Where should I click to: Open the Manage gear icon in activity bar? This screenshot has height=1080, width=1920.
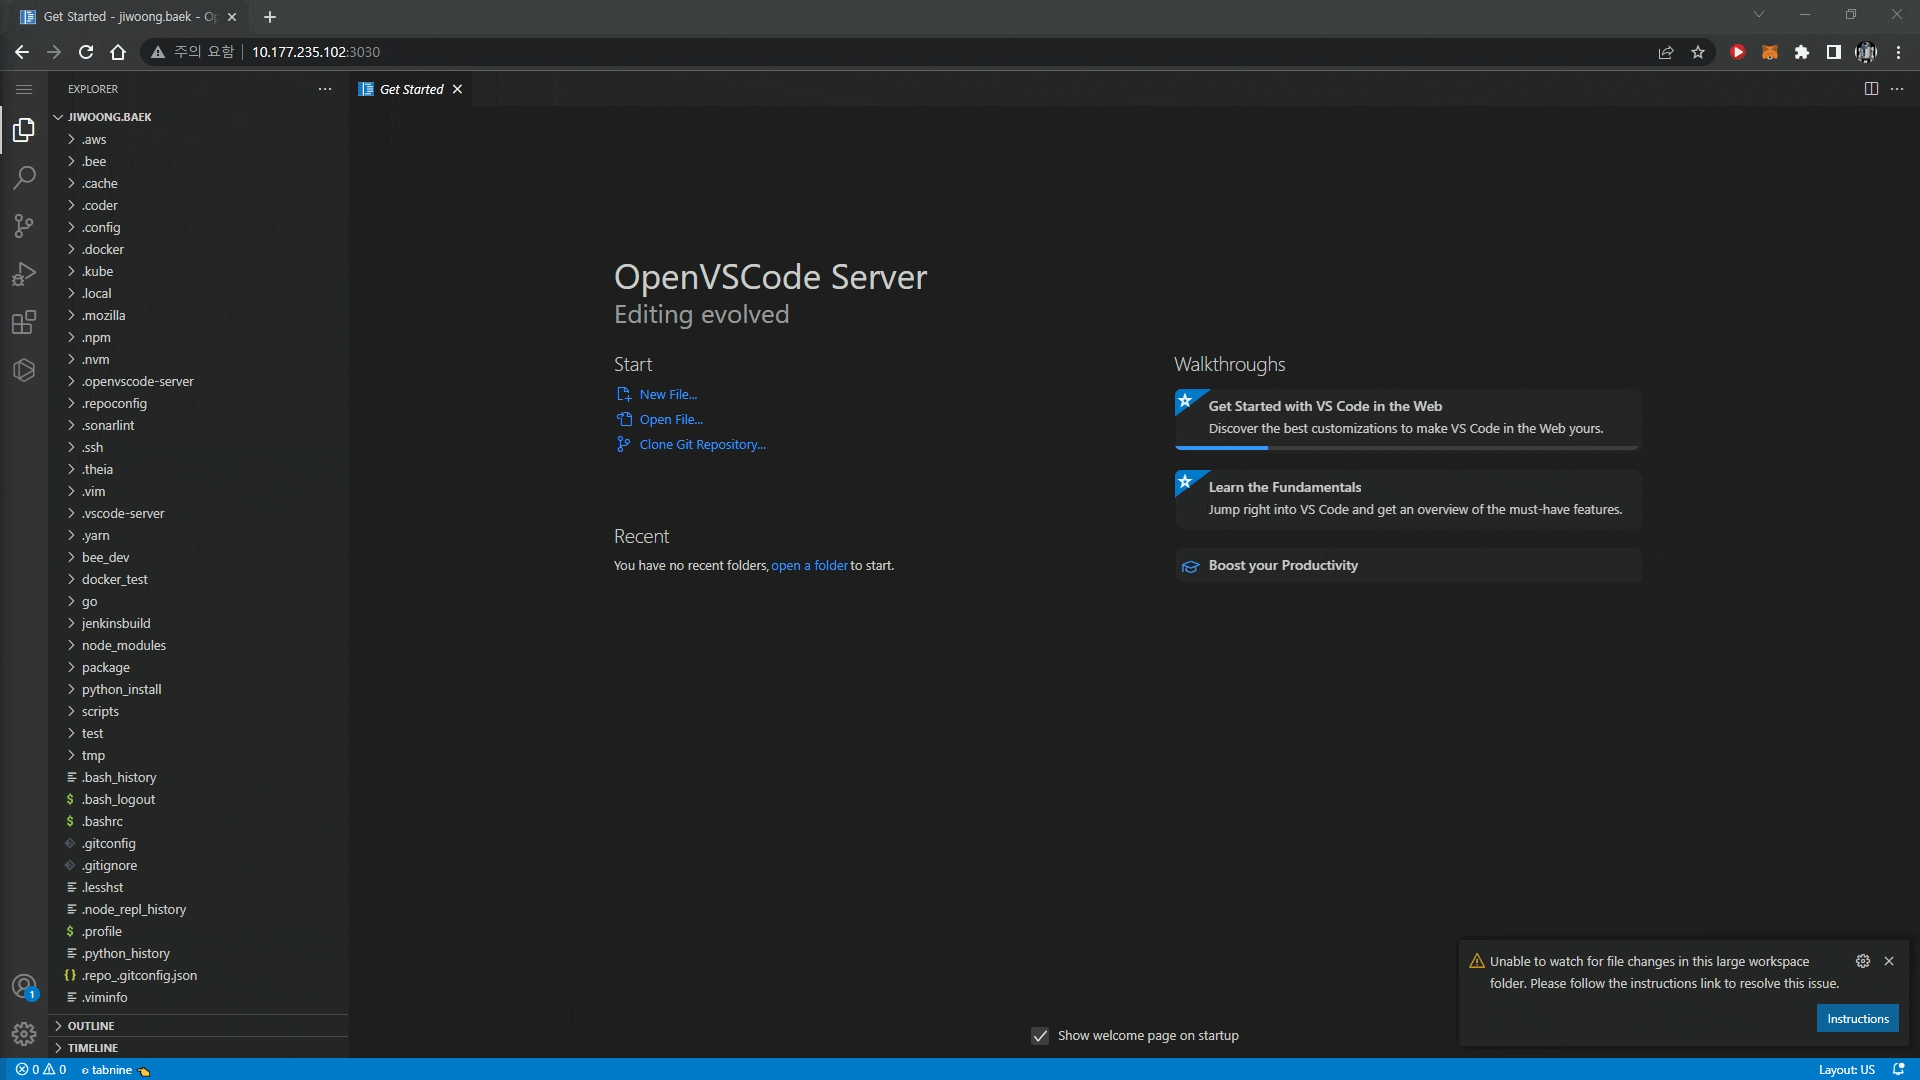coord(24,1034)
